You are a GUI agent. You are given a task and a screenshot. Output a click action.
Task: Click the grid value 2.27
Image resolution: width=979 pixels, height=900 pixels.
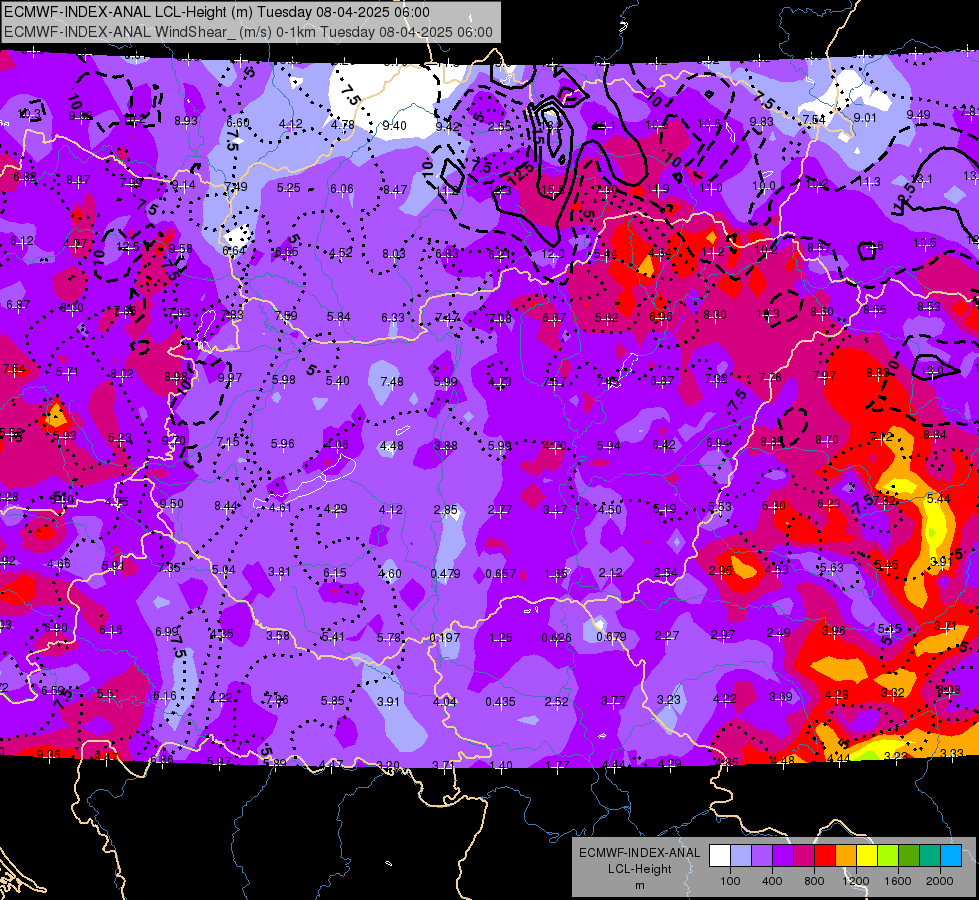point(667,636)
